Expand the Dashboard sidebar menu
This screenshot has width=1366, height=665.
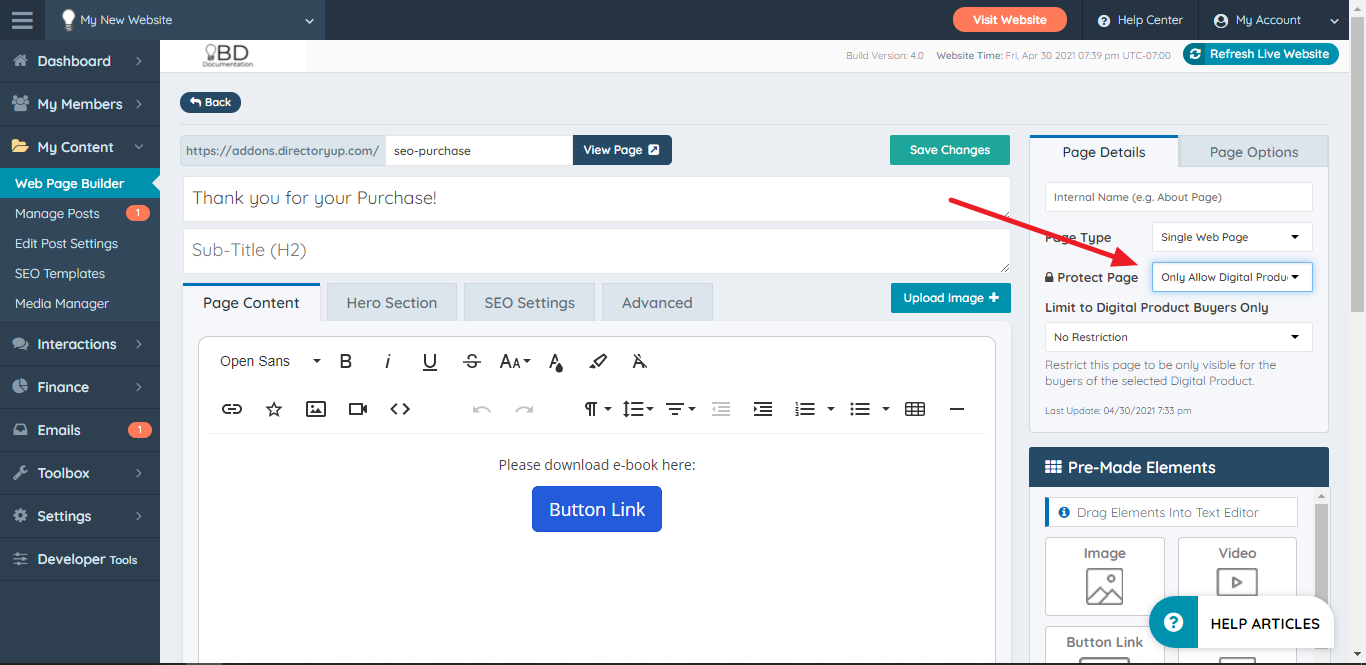pos(80,61)
